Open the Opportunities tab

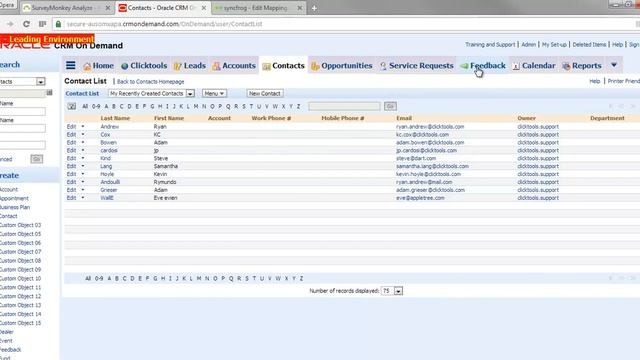tap(342, 66)
